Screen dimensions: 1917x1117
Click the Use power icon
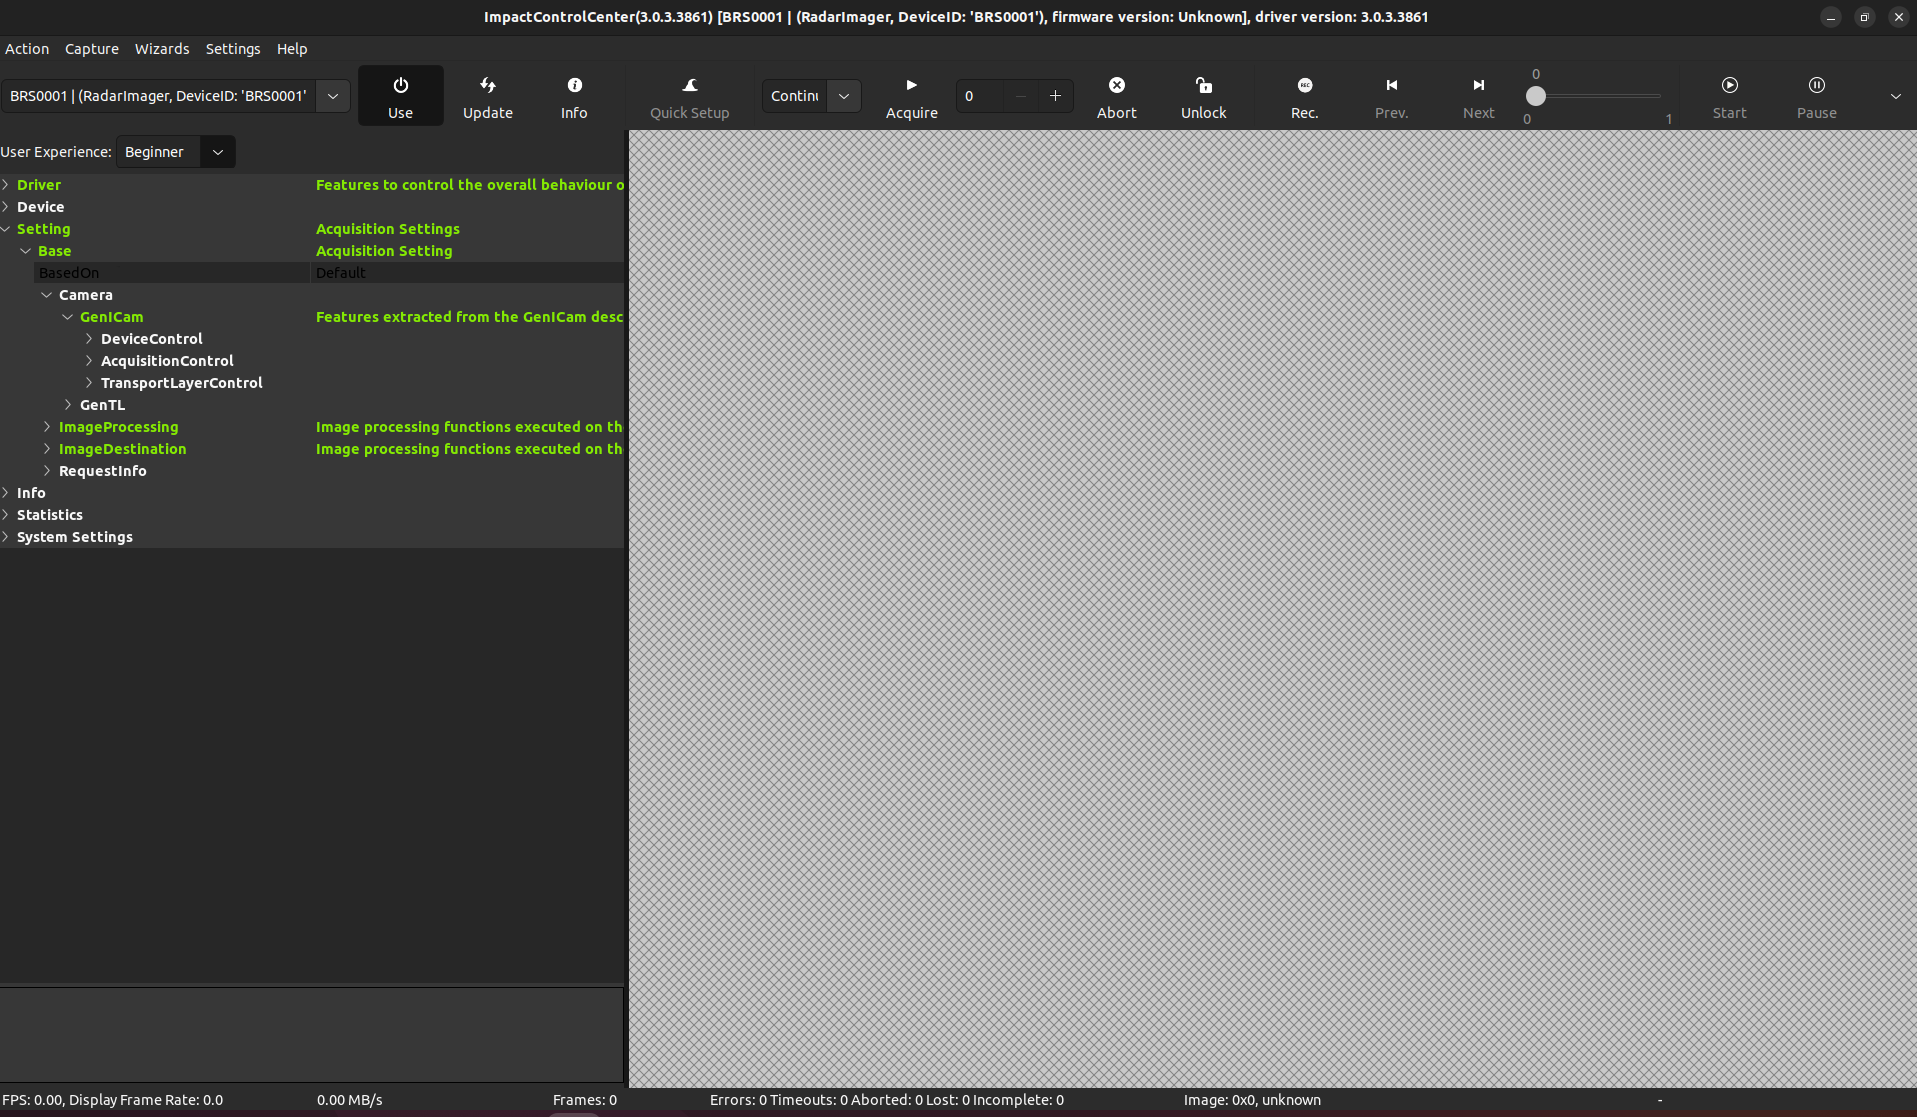(x=400, y=86)
